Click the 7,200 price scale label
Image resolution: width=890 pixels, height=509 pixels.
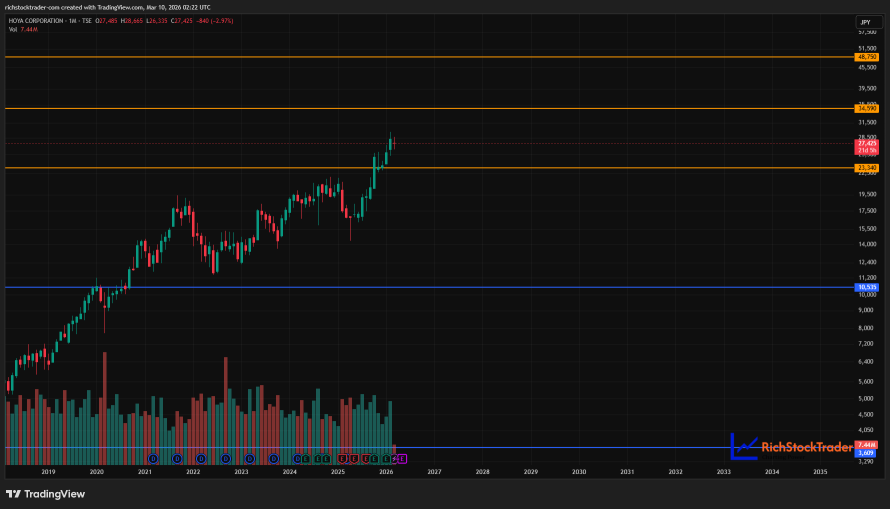[x=866, y=344]
